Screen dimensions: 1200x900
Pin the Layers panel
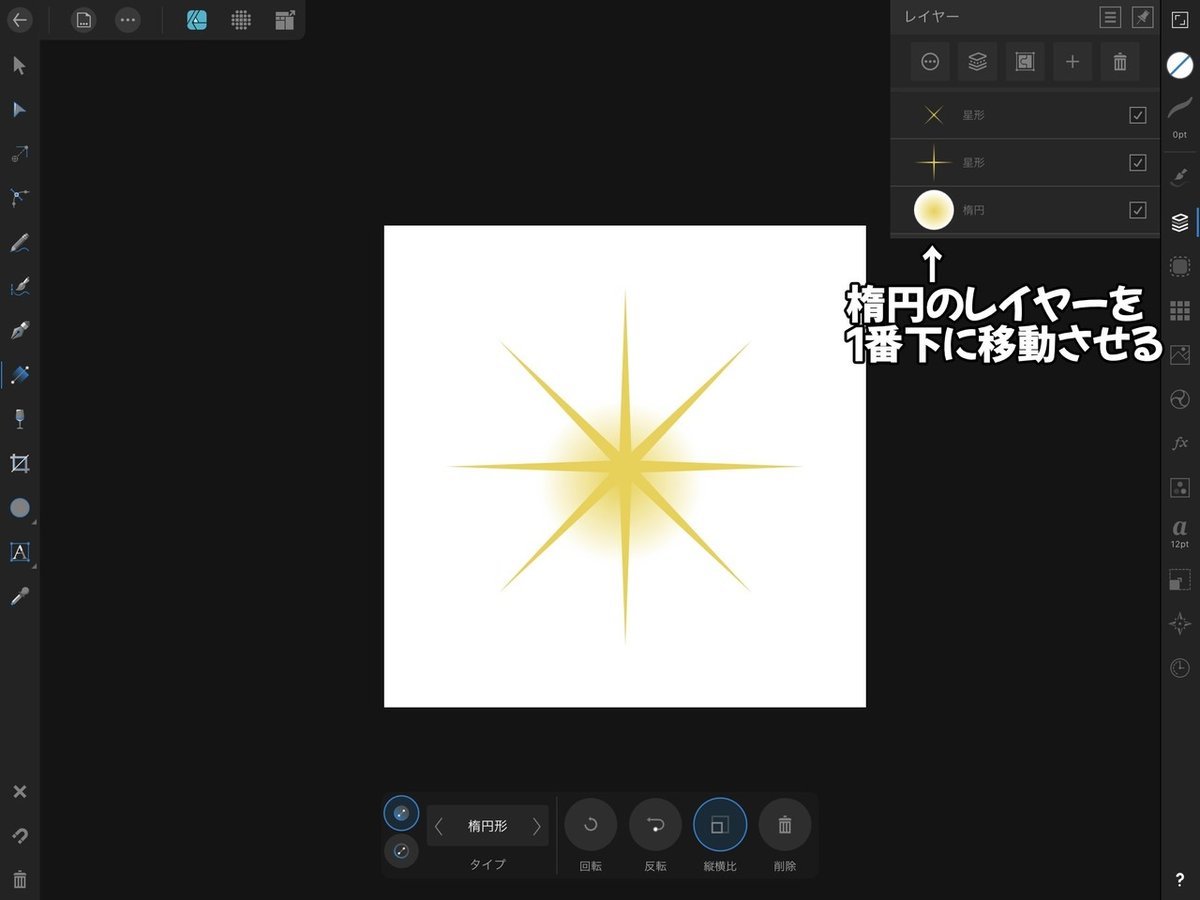tap(1141, 17)
